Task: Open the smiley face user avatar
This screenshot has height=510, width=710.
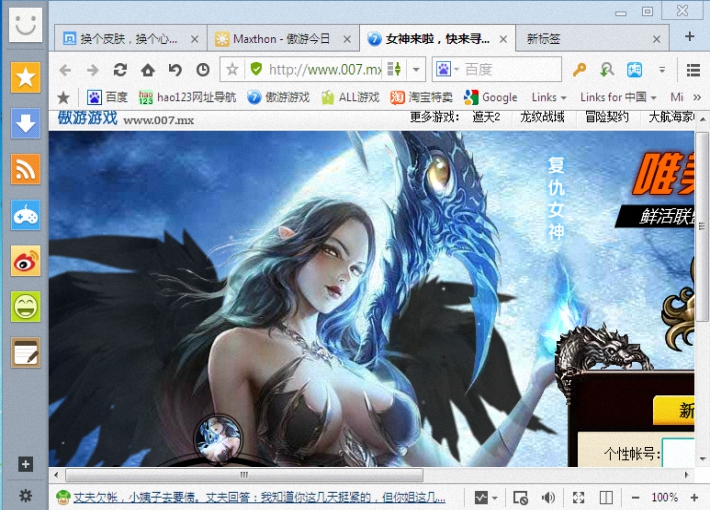Action: coord(25,25)
